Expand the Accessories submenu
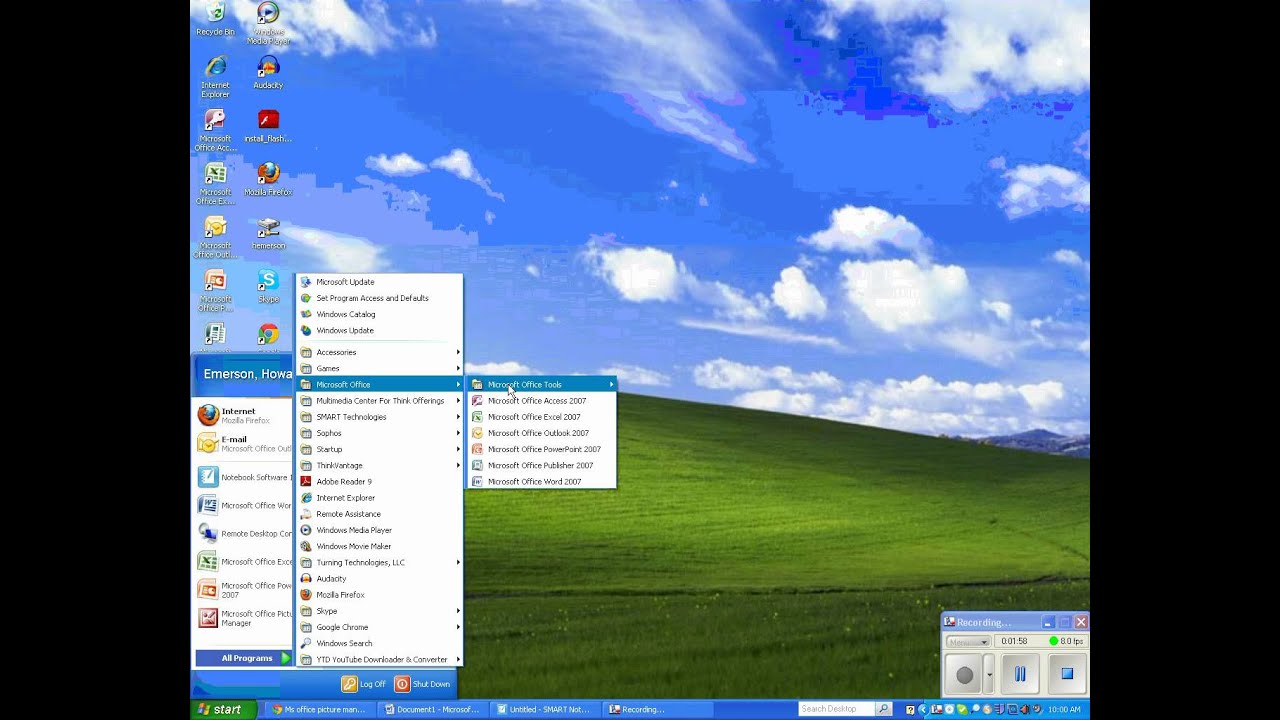This screenshot has height=720, width=1280. tap(379, 352)
